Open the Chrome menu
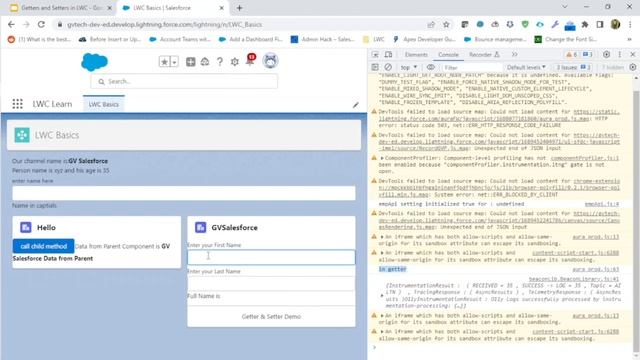This screenshot has height=360, width=640. 630,24
